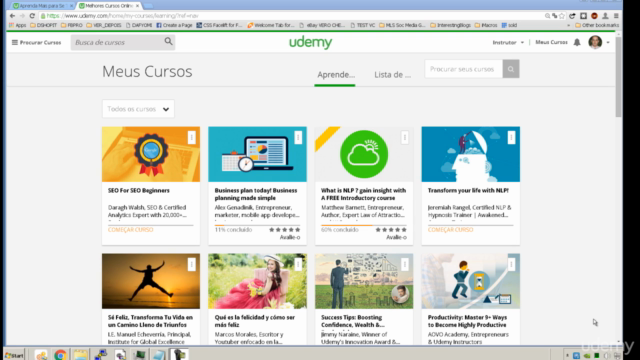Open the file explorer folder in the taskbar
This screenshot has height=360, width=640.
pyautogui.click(x=80, y=355)
